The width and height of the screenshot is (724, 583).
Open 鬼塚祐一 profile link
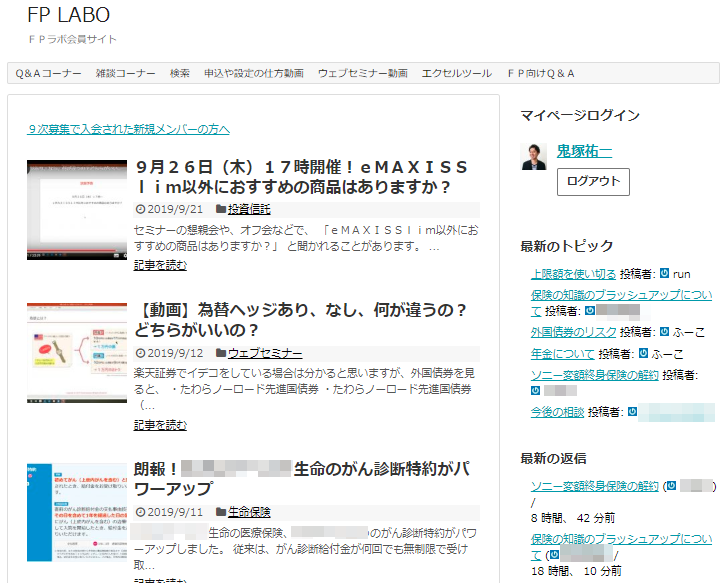[x=584, y=151]
